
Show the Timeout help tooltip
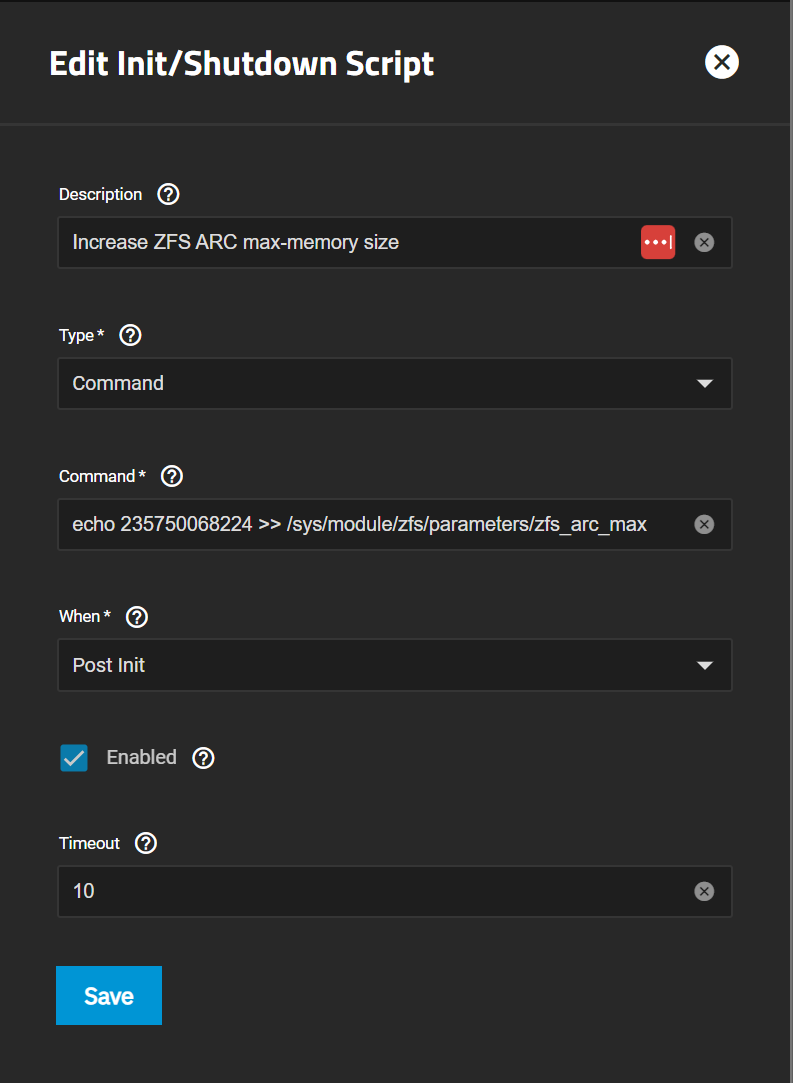tap(146, 843)
